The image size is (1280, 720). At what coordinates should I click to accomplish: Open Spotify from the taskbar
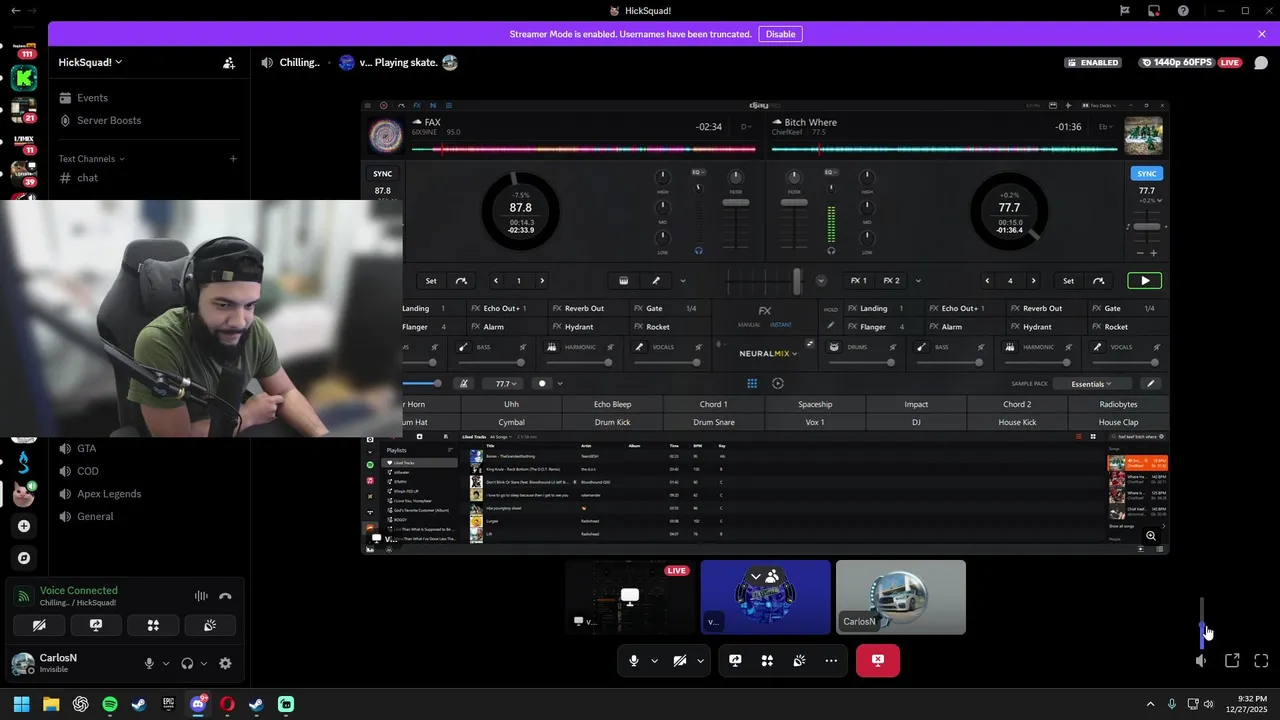click(110, 704)
